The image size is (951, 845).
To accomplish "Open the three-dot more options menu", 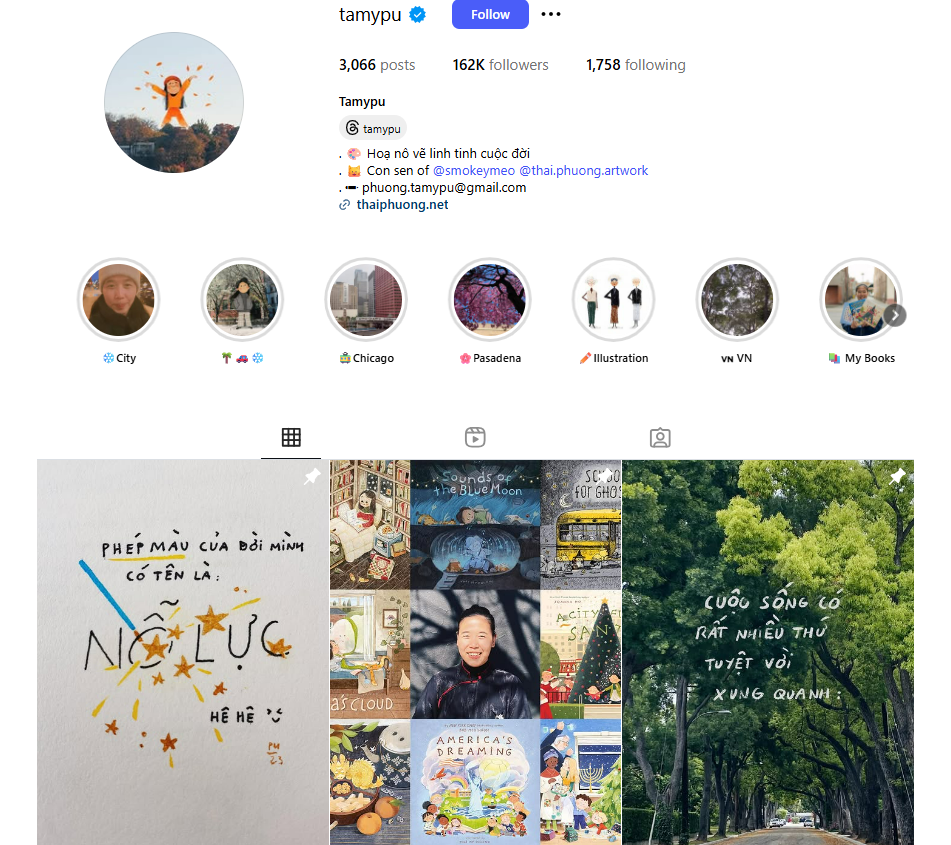I will click(x=550, y=14).
